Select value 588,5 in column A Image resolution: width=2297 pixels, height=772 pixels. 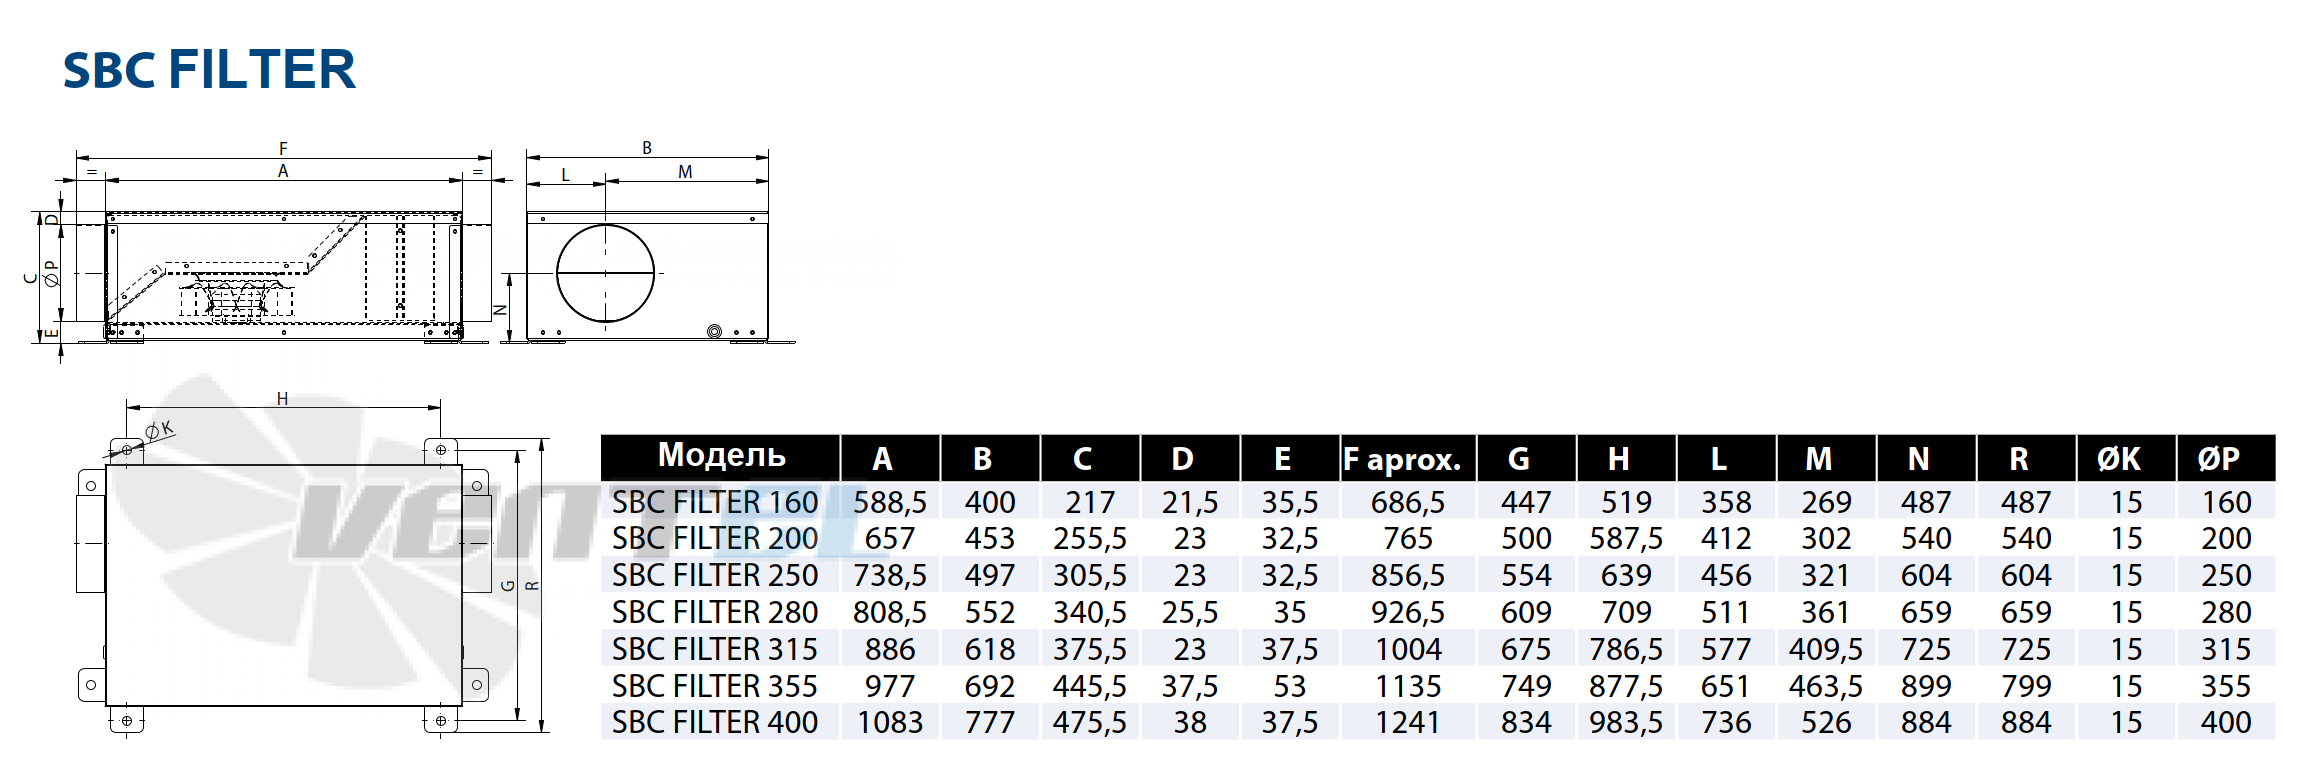(890, 502)
